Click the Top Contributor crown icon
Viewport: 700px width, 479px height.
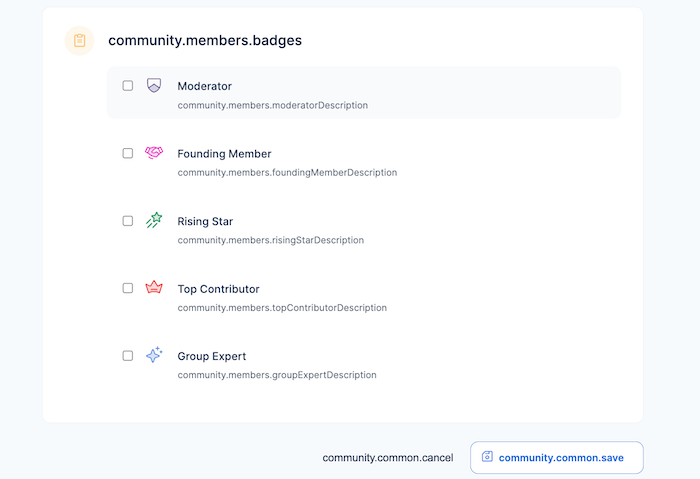click(154, 288)
